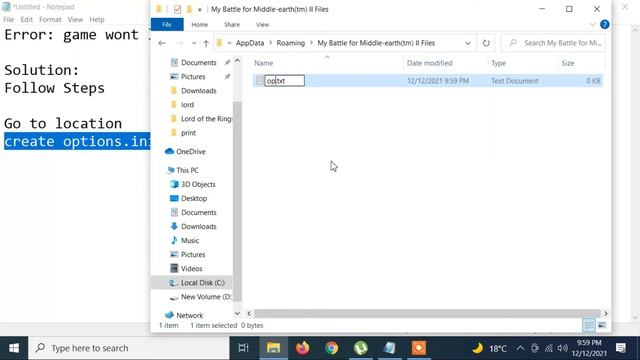The image size is (640, 360).
Task: Click sidebar scroll up arrow
Action: tap(237, 60)
